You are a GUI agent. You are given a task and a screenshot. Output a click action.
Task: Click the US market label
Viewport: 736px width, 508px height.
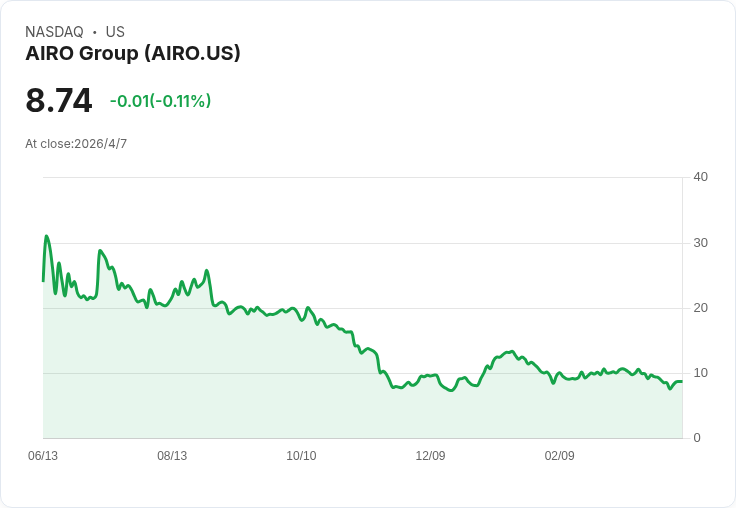pos(115,32)
